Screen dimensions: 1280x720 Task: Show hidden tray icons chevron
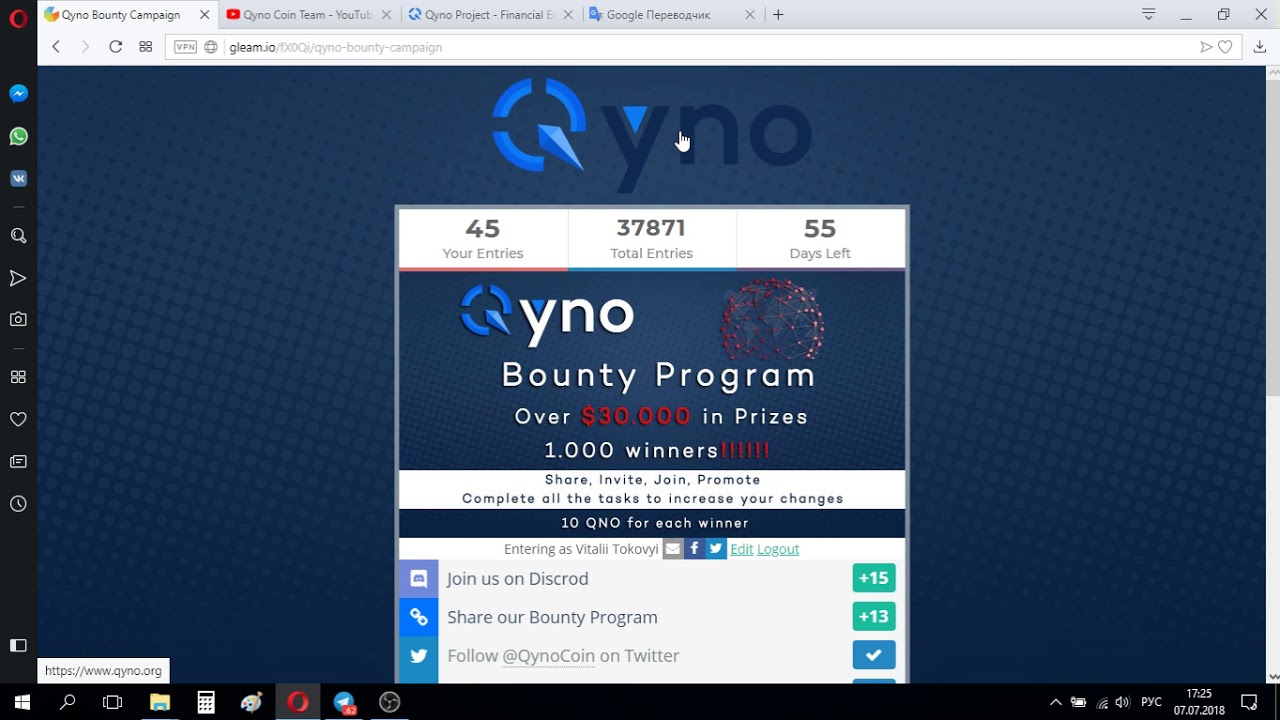[1055, 702]
